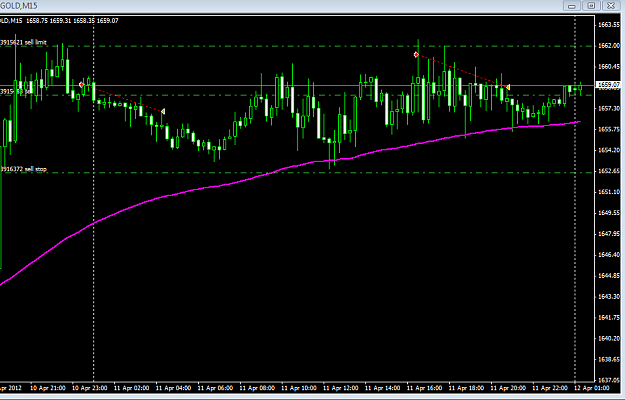Select the sell stop dashed line at 1652.65

point(297,173)
